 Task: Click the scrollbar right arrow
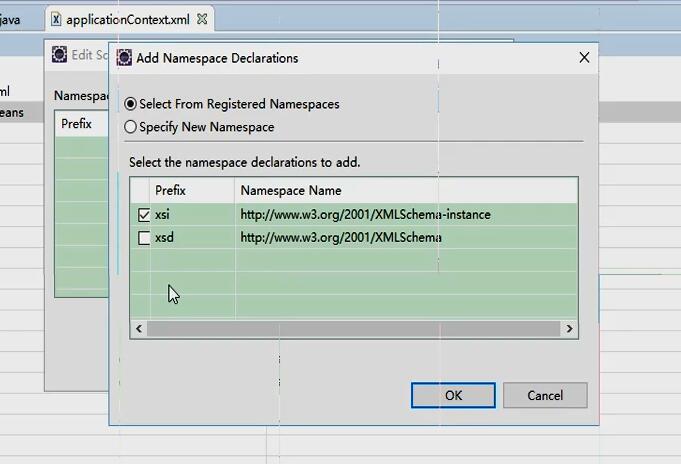click(569, 328)
